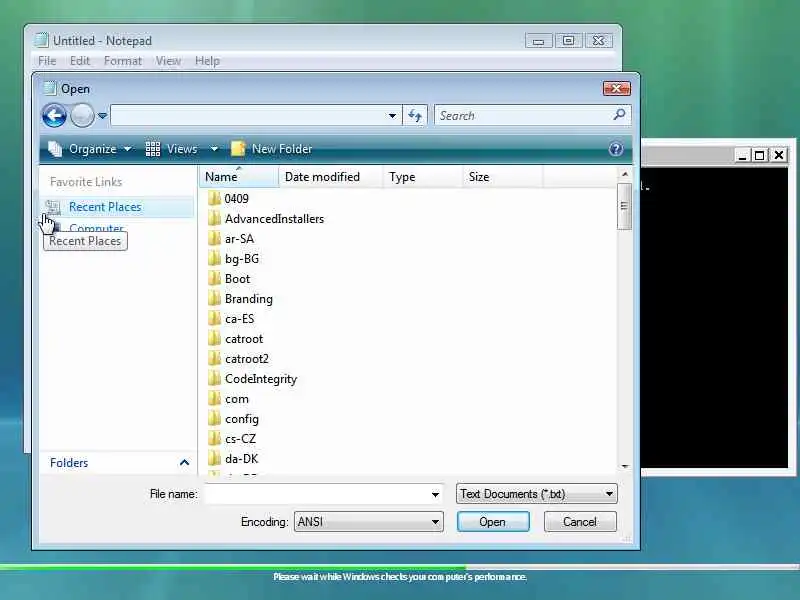
Task: Close the black console window
Action: (779, 155)
